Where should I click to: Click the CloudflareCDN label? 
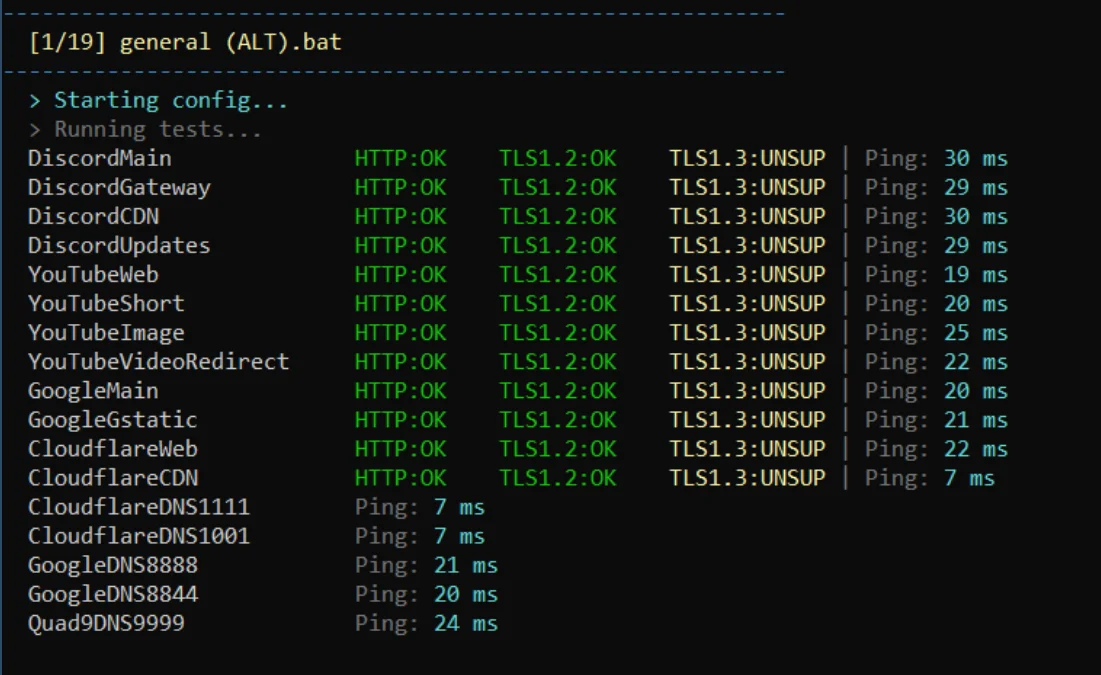click(x=113, y=478)
